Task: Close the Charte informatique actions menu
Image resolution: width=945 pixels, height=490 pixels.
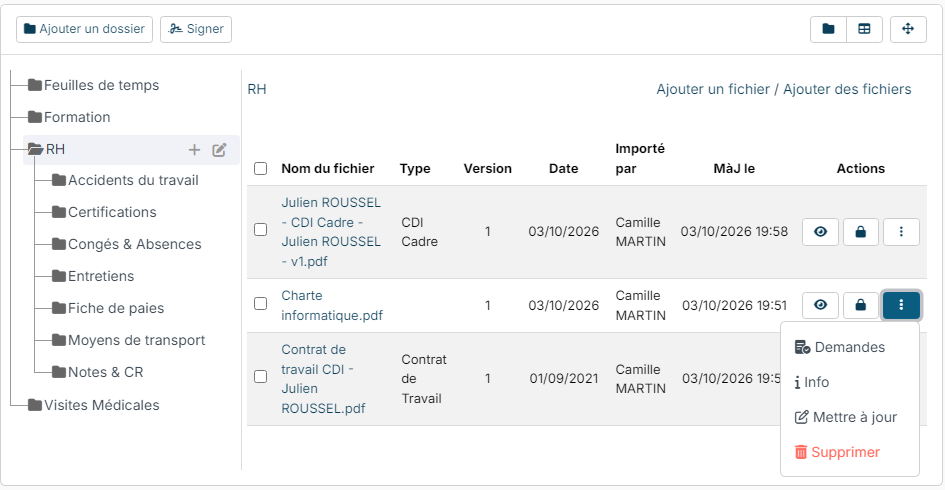Action: 901,306
